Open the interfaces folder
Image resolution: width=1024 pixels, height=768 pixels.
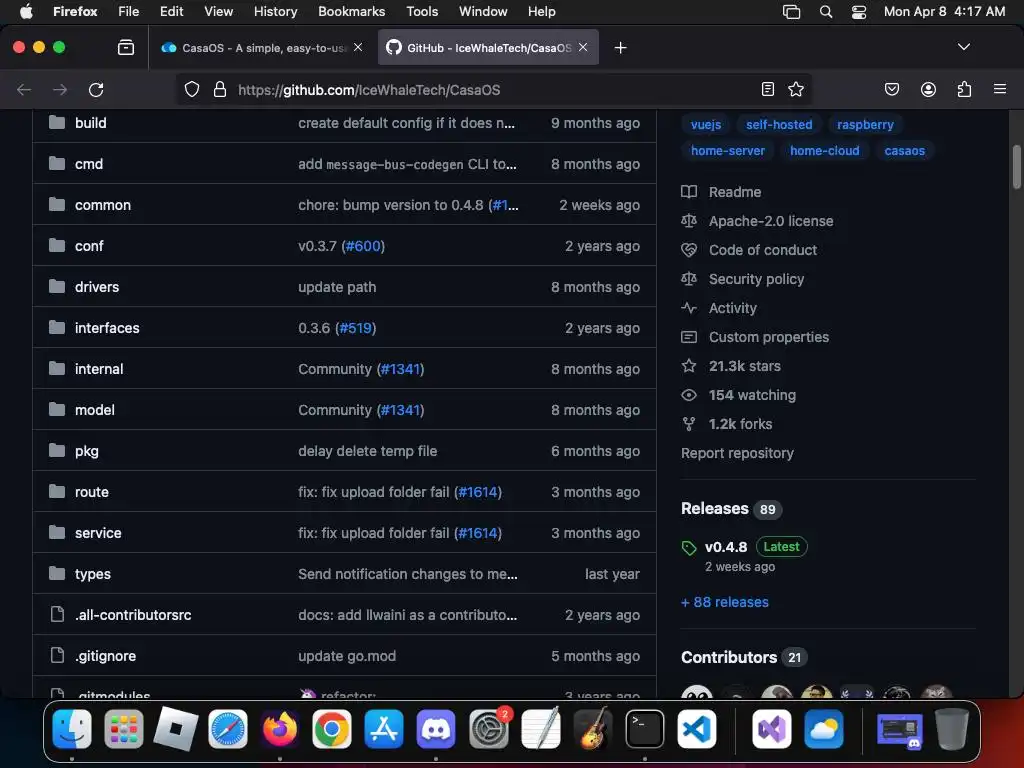point(107,328)
